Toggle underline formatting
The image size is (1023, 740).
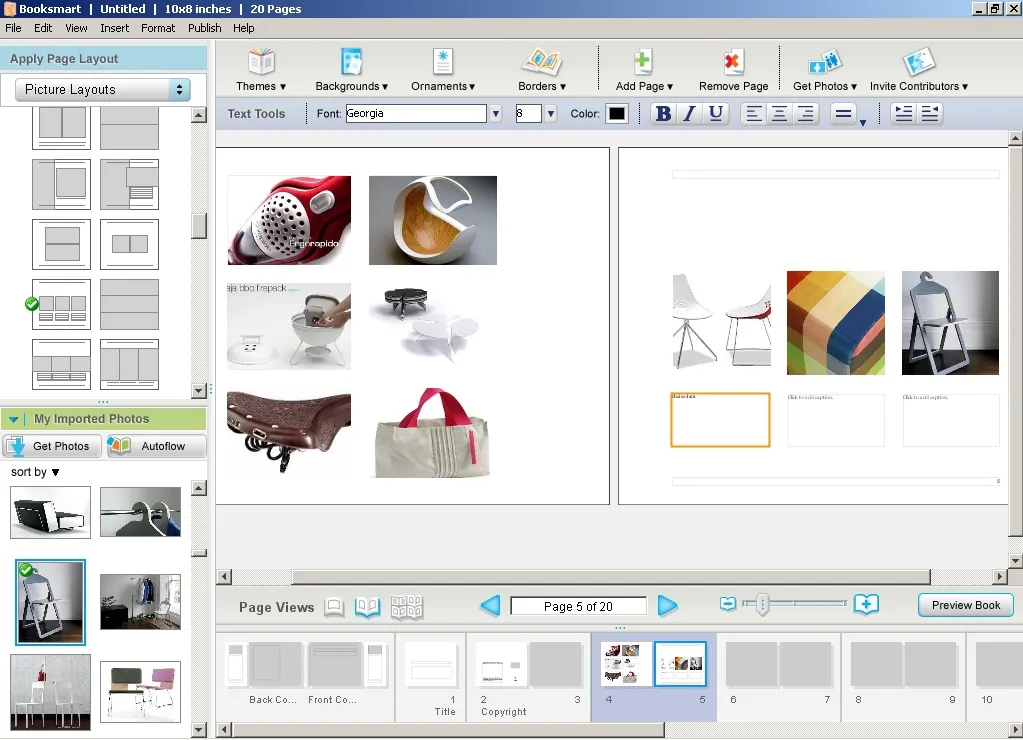(x=716, y=114)
